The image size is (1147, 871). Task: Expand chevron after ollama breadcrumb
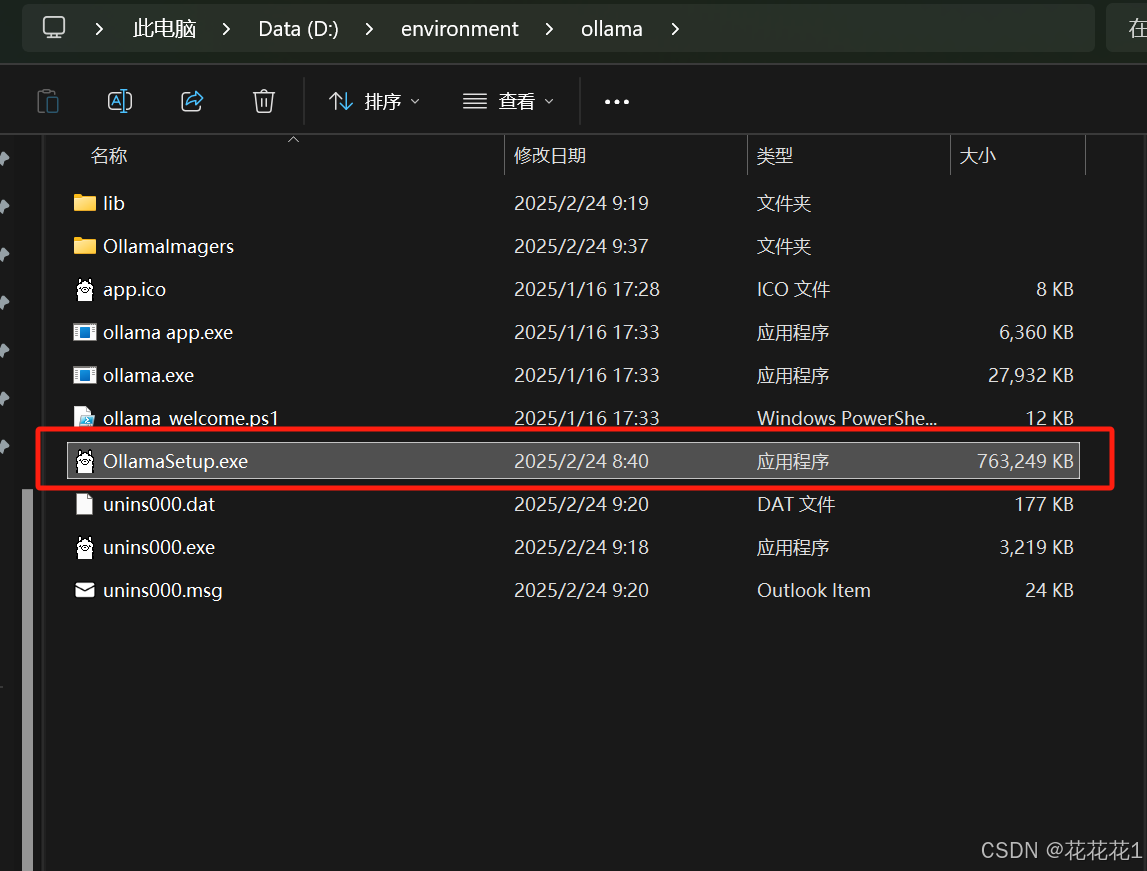tap(674, 29)
